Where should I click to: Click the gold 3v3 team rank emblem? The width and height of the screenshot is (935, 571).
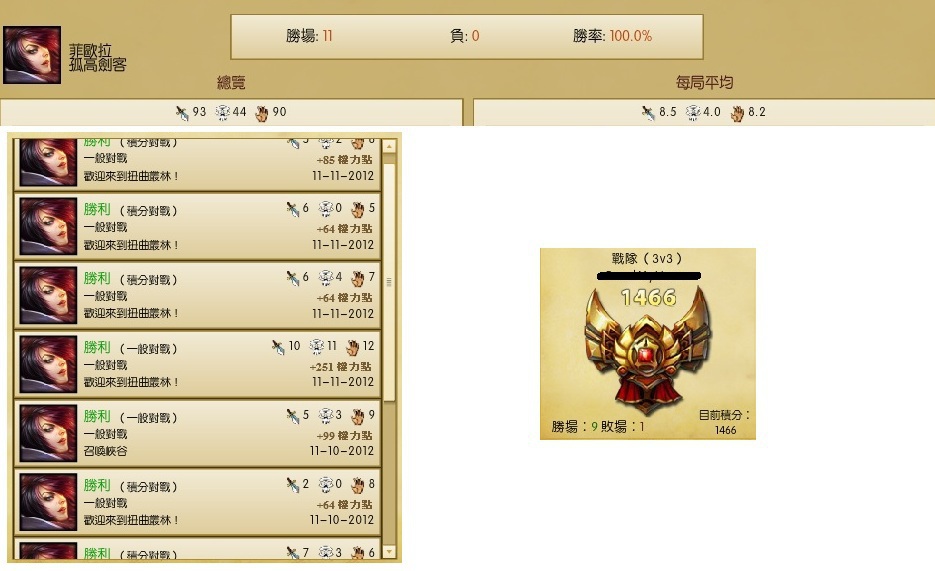tap(648, 352)
